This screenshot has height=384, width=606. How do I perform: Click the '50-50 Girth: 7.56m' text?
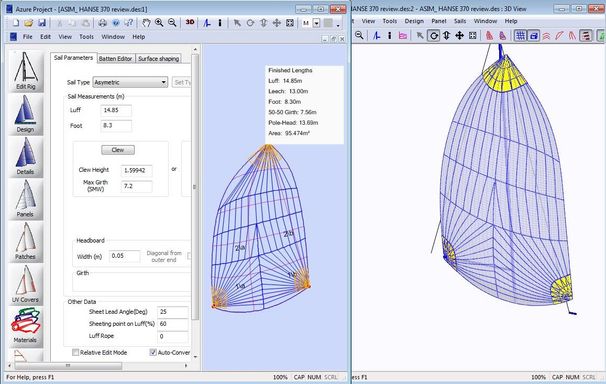click(x=293, y=112)
